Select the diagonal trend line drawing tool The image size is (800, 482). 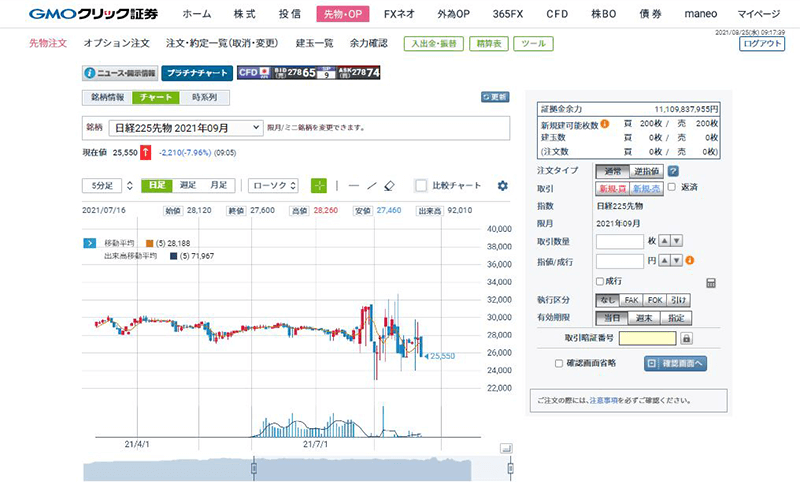pos(371,185)
